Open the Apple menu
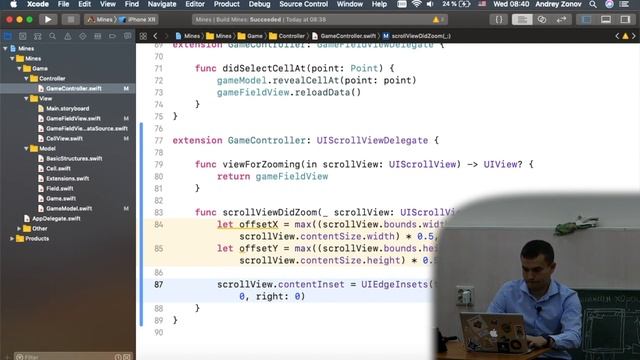The width and height of the screenshot is (640, 360). tap(13, 4)
